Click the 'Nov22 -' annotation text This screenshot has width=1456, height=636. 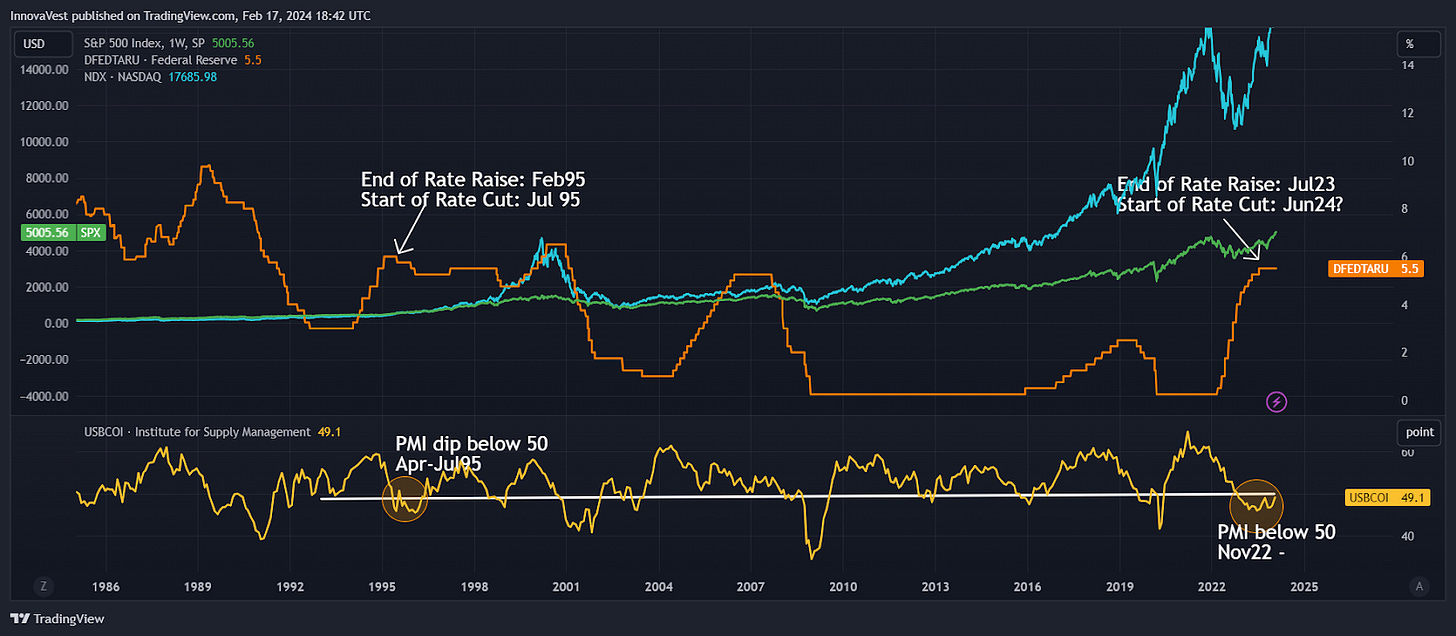[1250, 552]
